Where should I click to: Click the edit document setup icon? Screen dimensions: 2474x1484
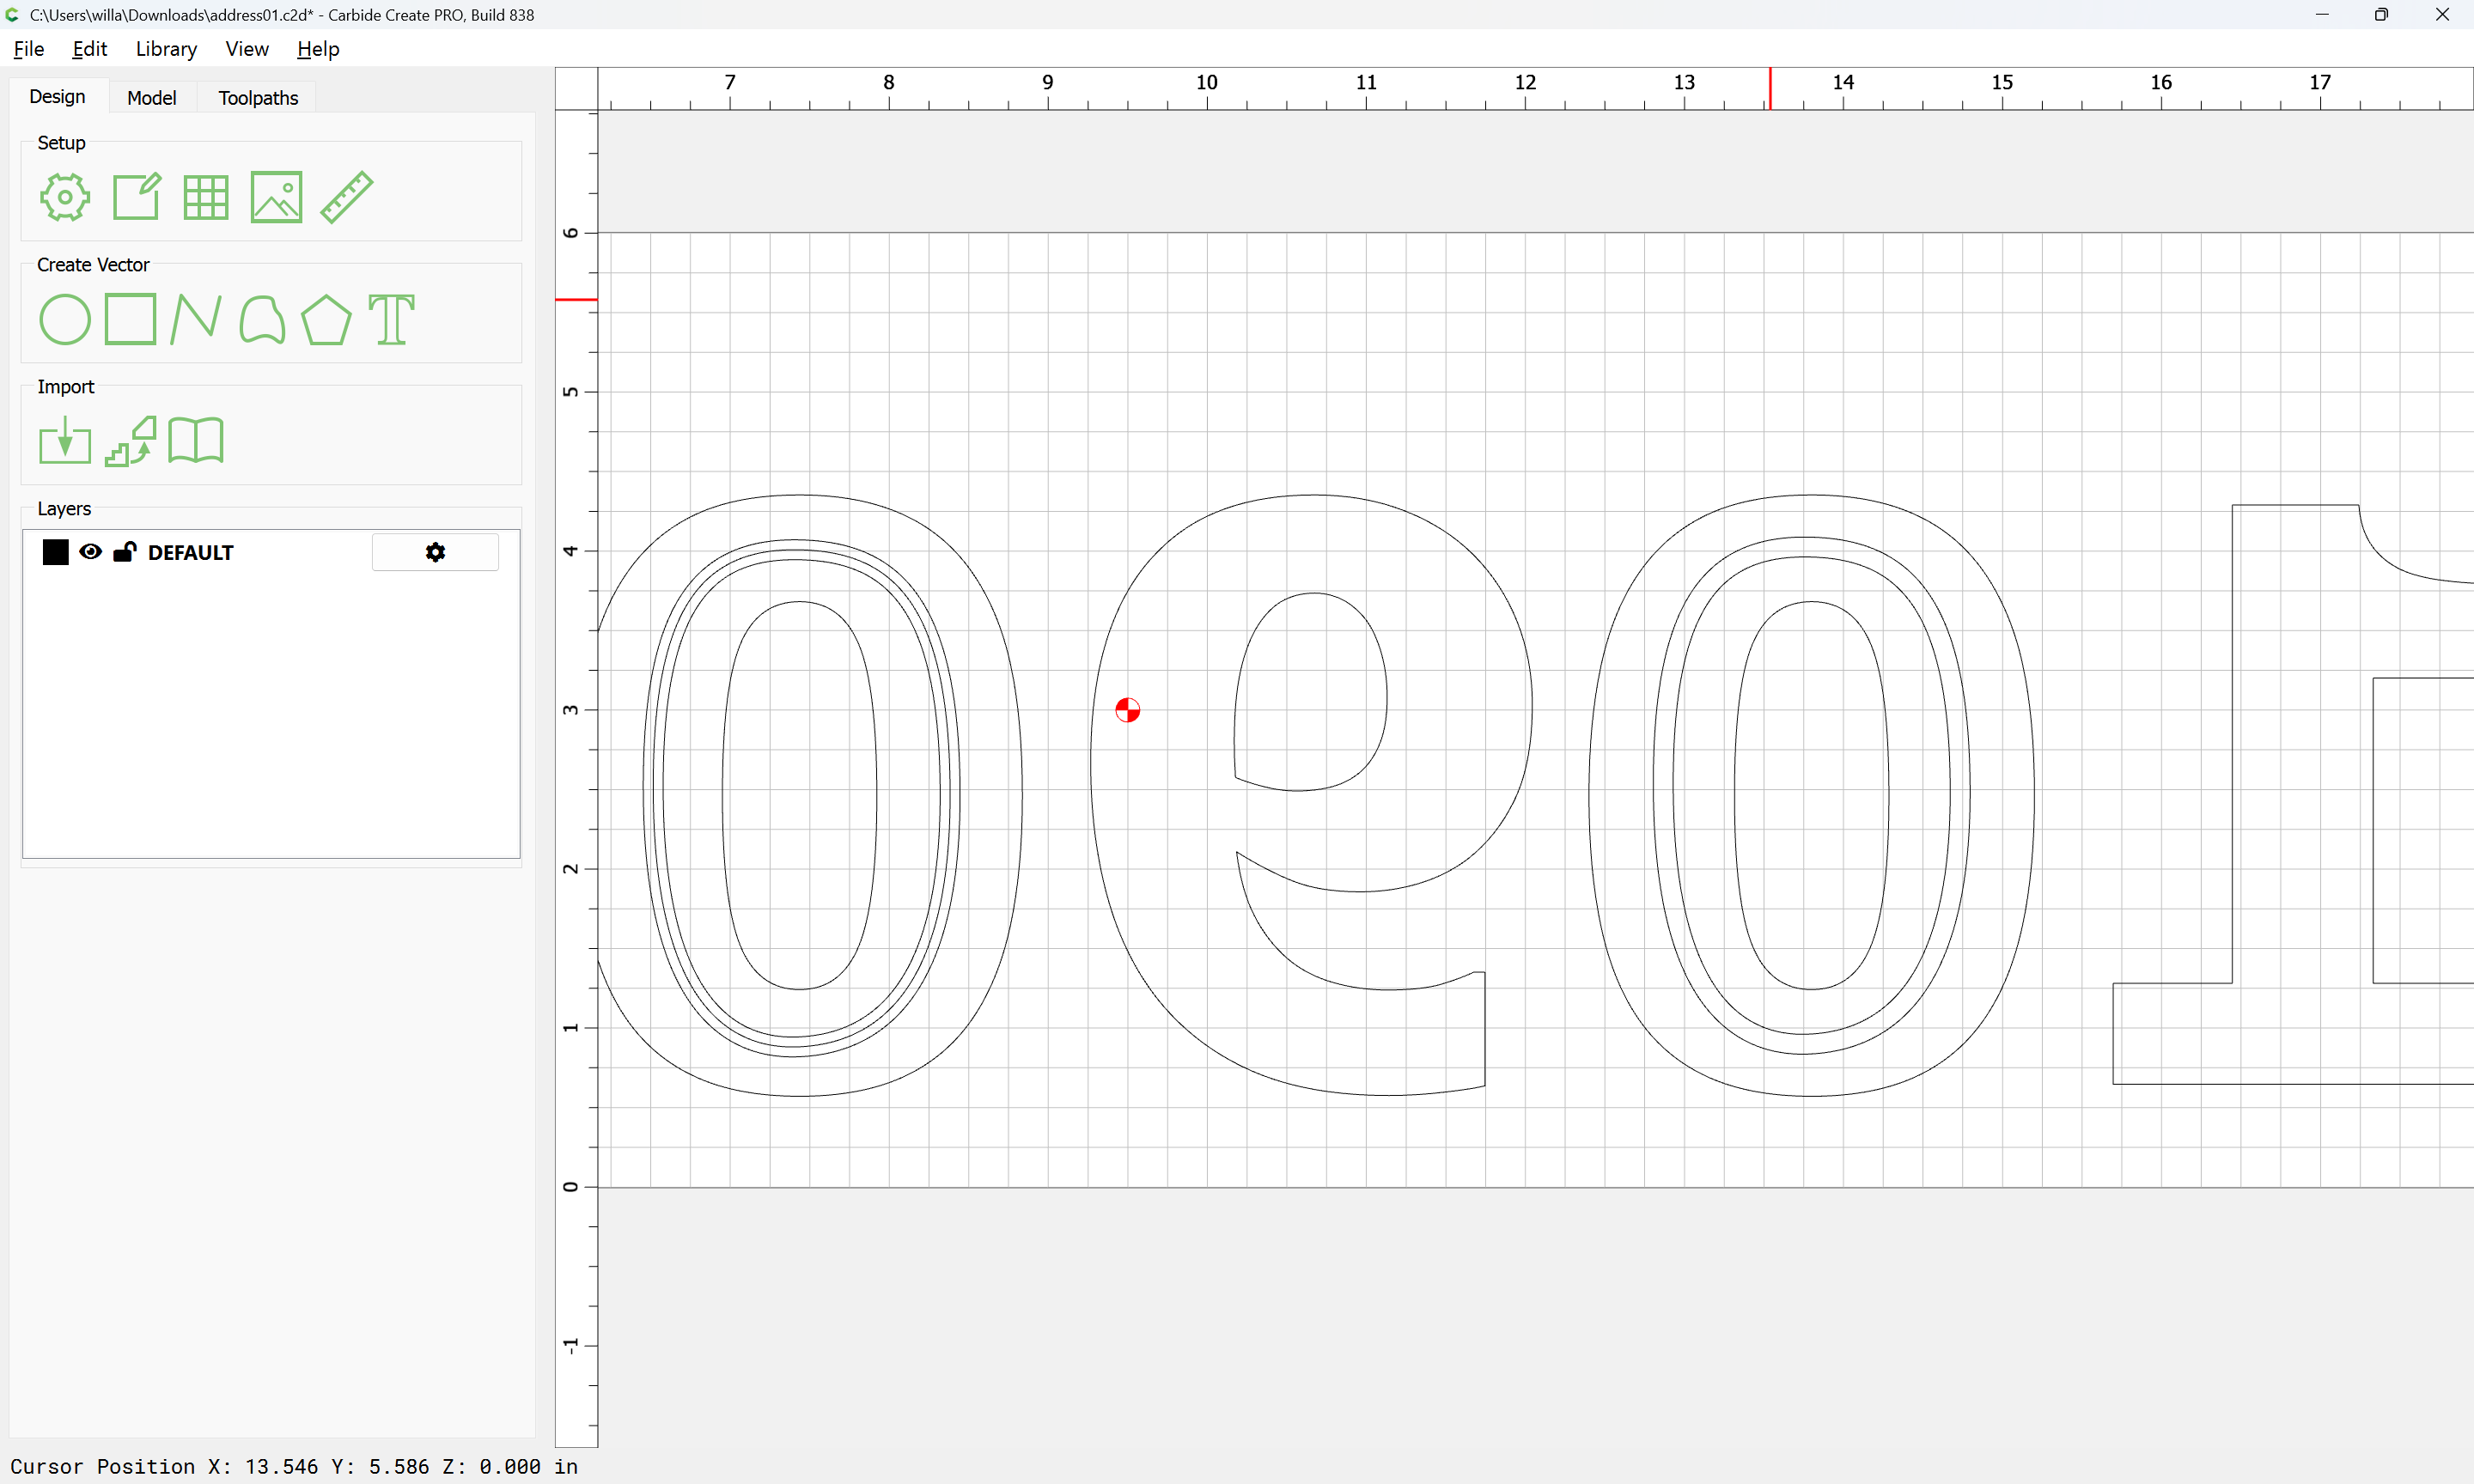pos(136,197)
